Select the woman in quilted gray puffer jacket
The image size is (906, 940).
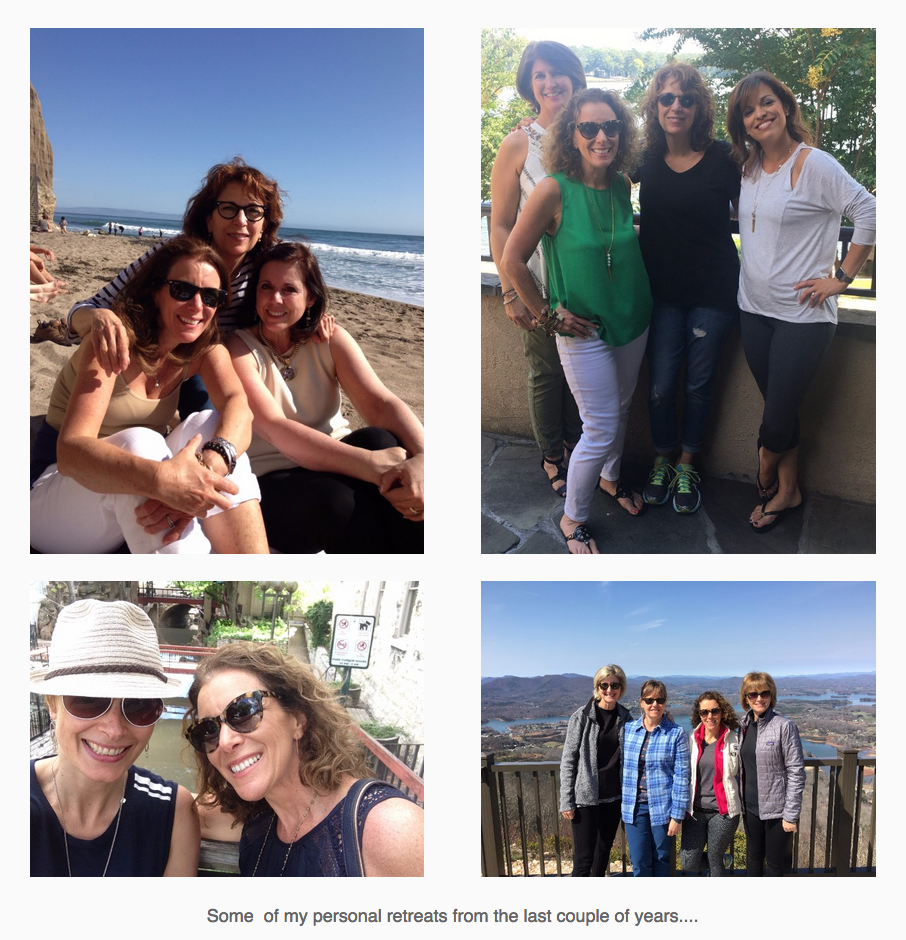click(770, 773)
